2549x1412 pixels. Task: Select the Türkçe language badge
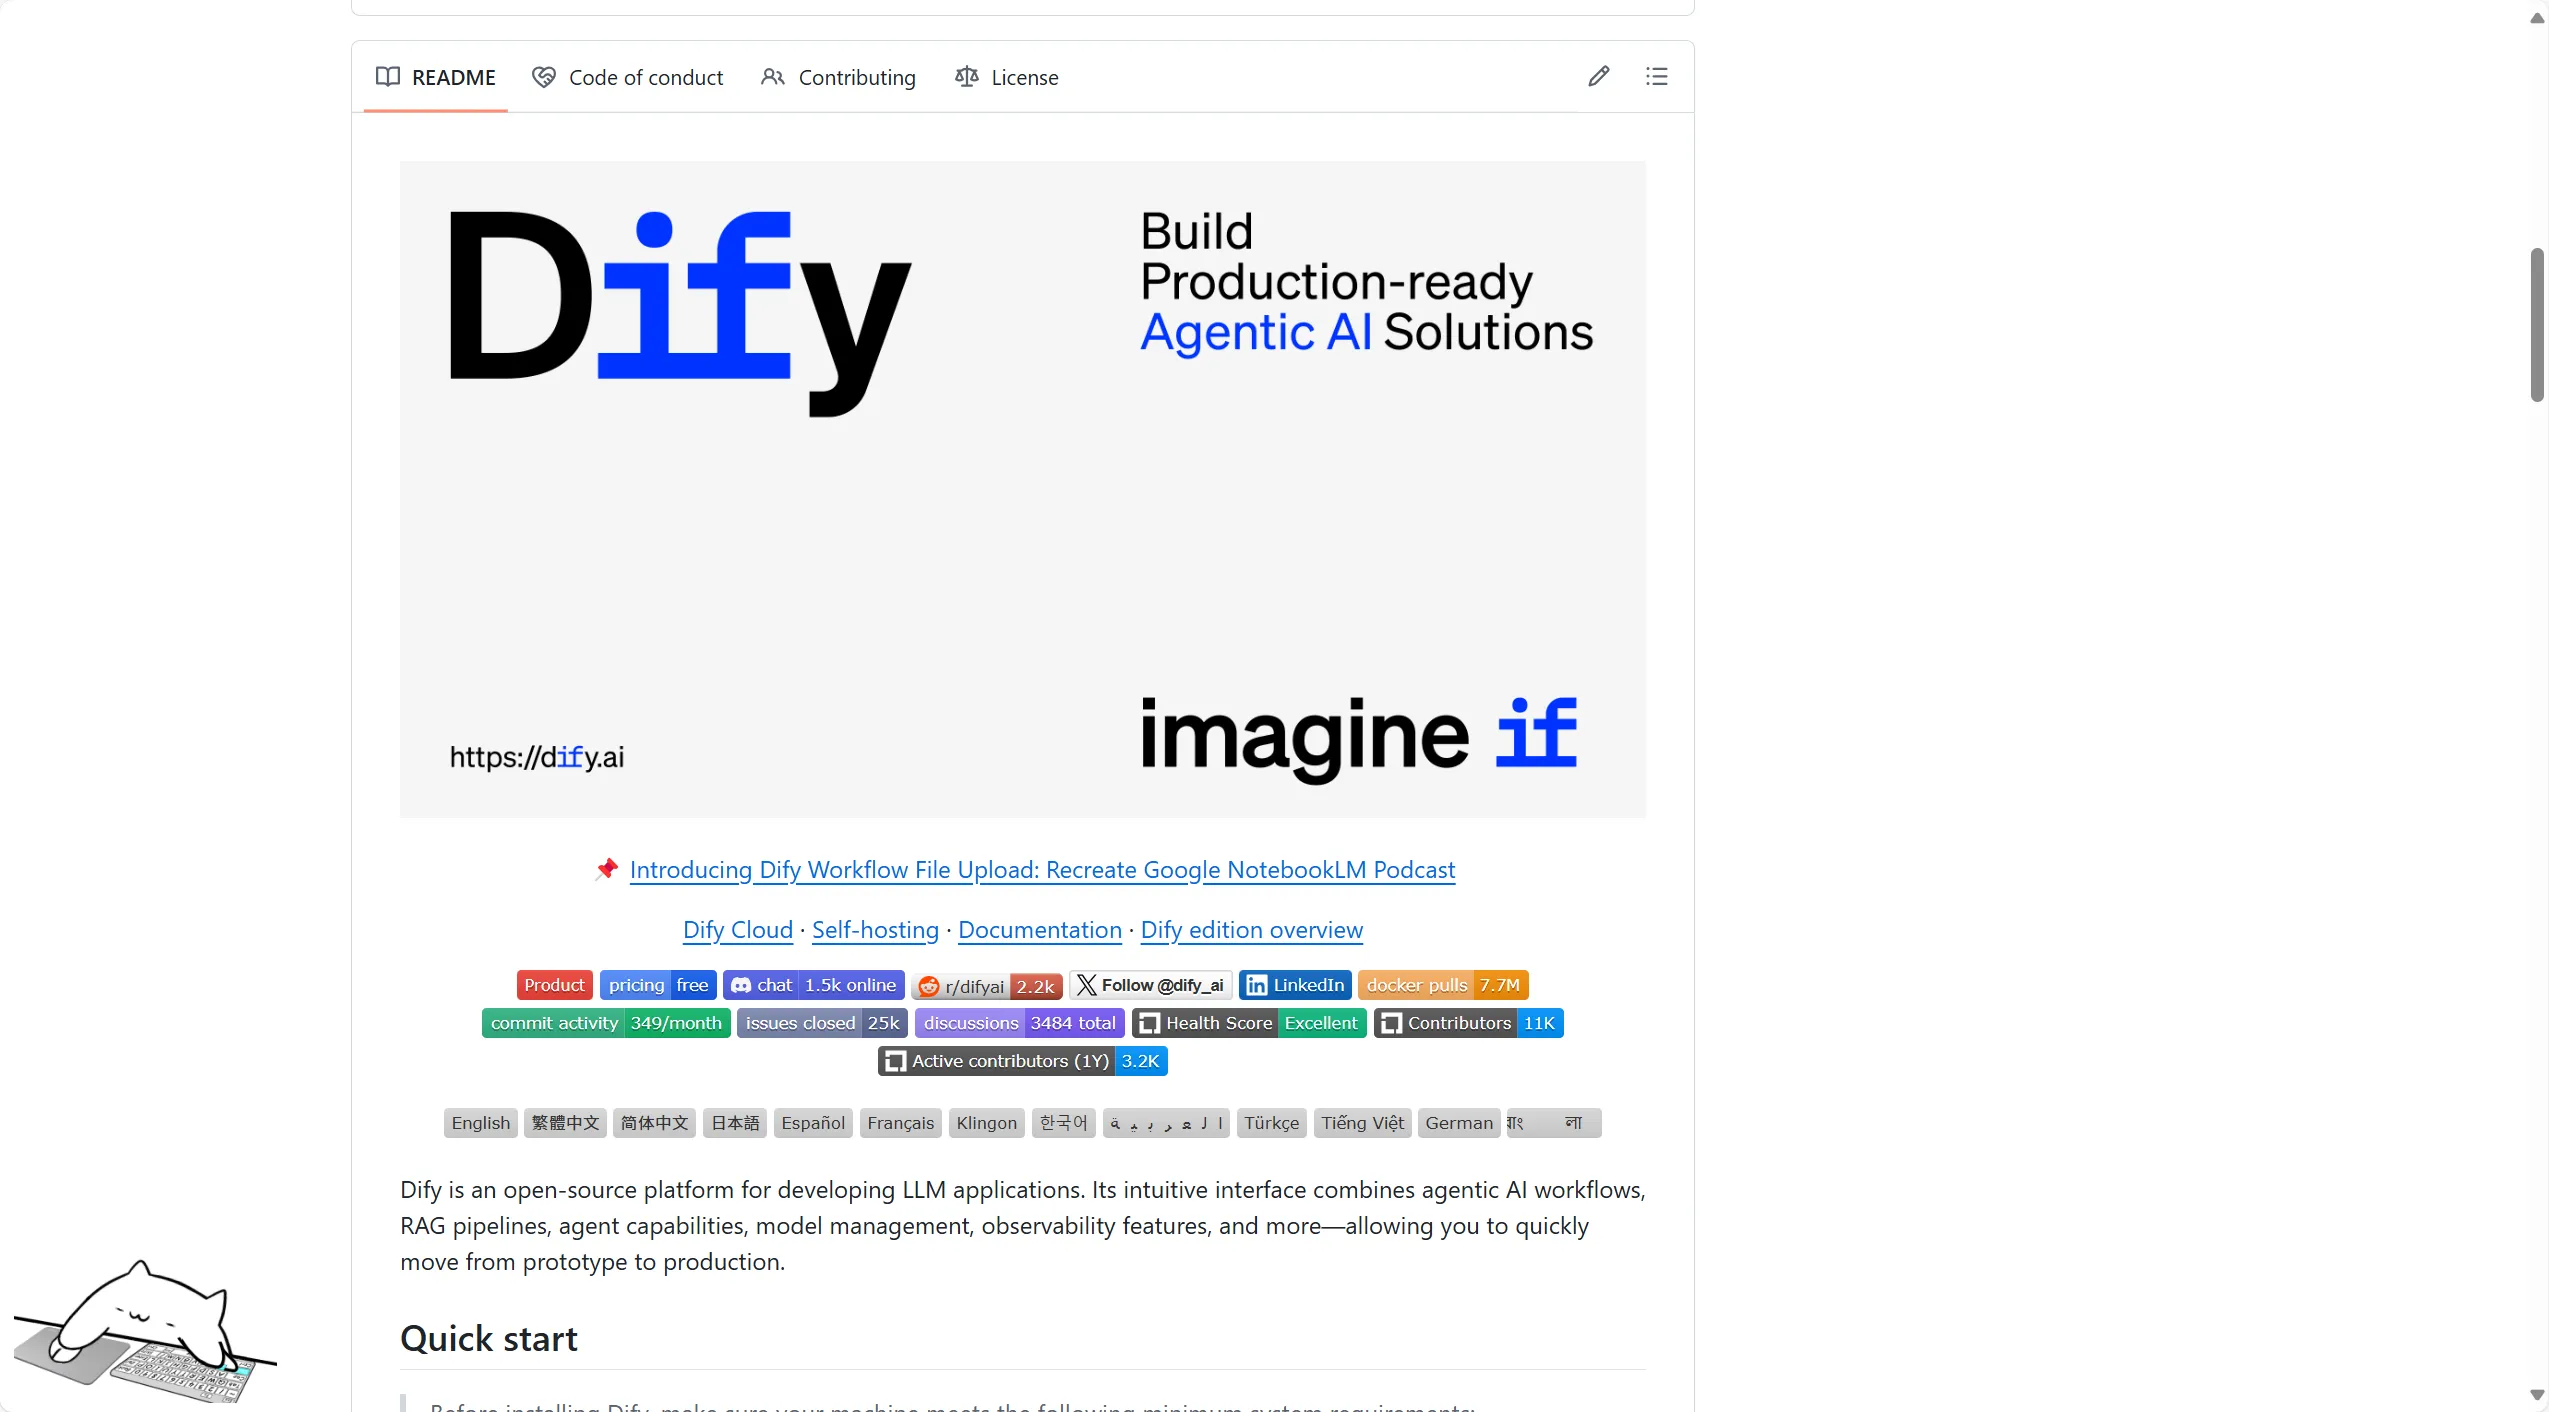point(1272,1123)
